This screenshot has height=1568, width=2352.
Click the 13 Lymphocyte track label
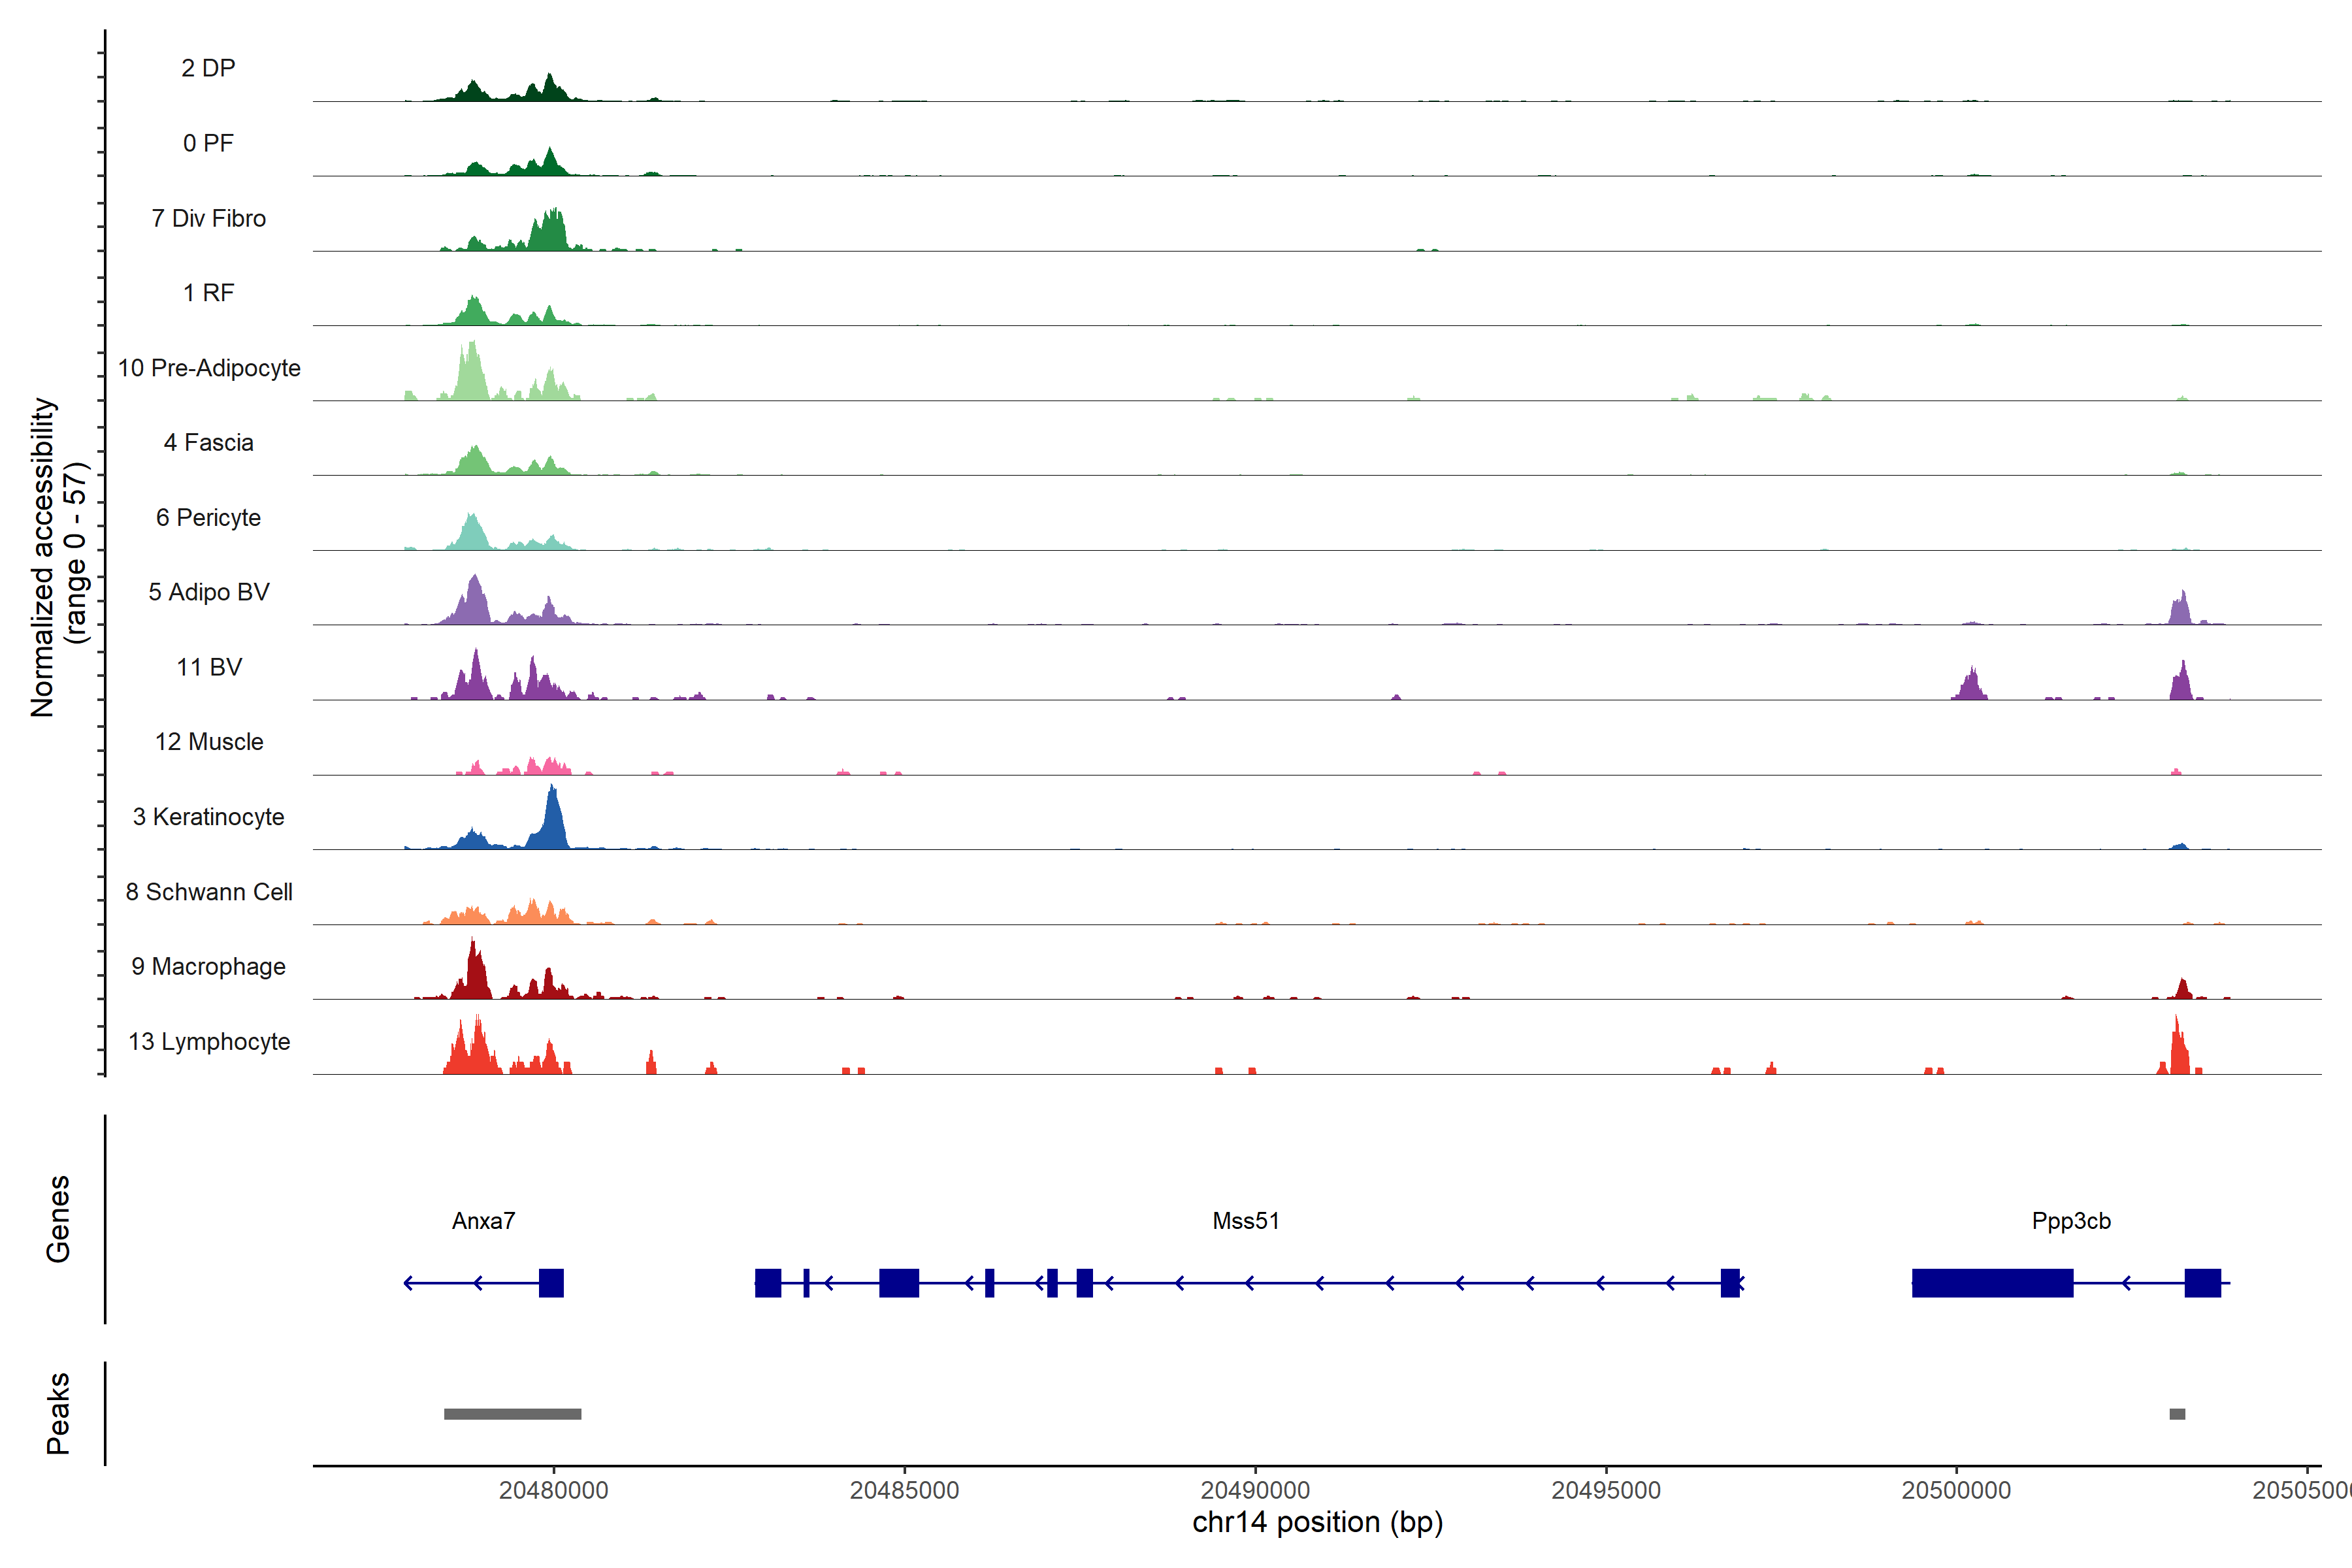(x=209, y=1041)
